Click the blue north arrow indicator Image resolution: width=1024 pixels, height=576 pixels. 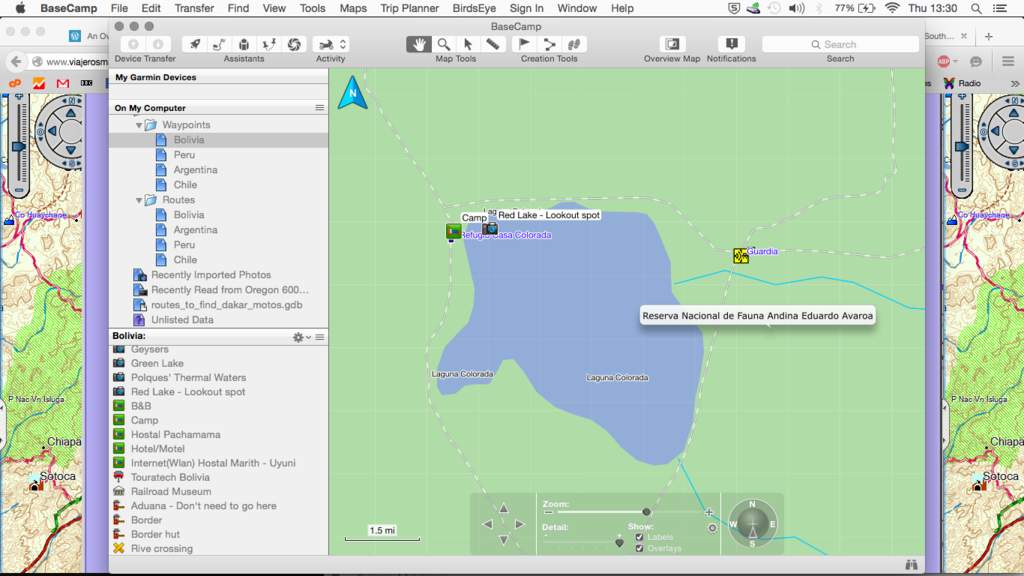point(353,93)
